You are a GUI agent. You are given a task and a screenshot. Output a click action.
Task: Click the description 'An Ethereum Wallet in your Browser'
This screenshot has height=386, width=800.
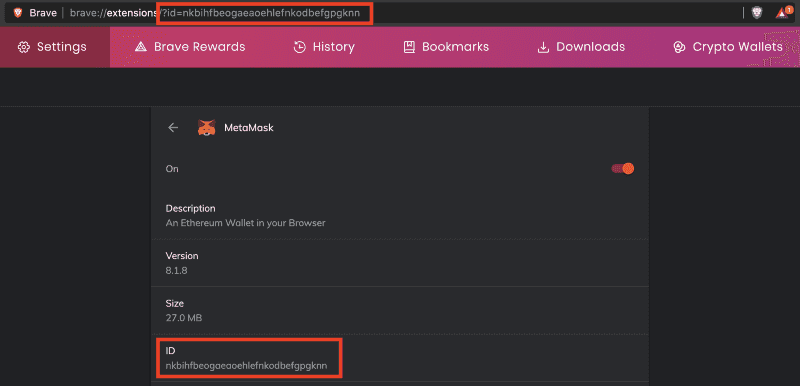click(x=245, y=223)
